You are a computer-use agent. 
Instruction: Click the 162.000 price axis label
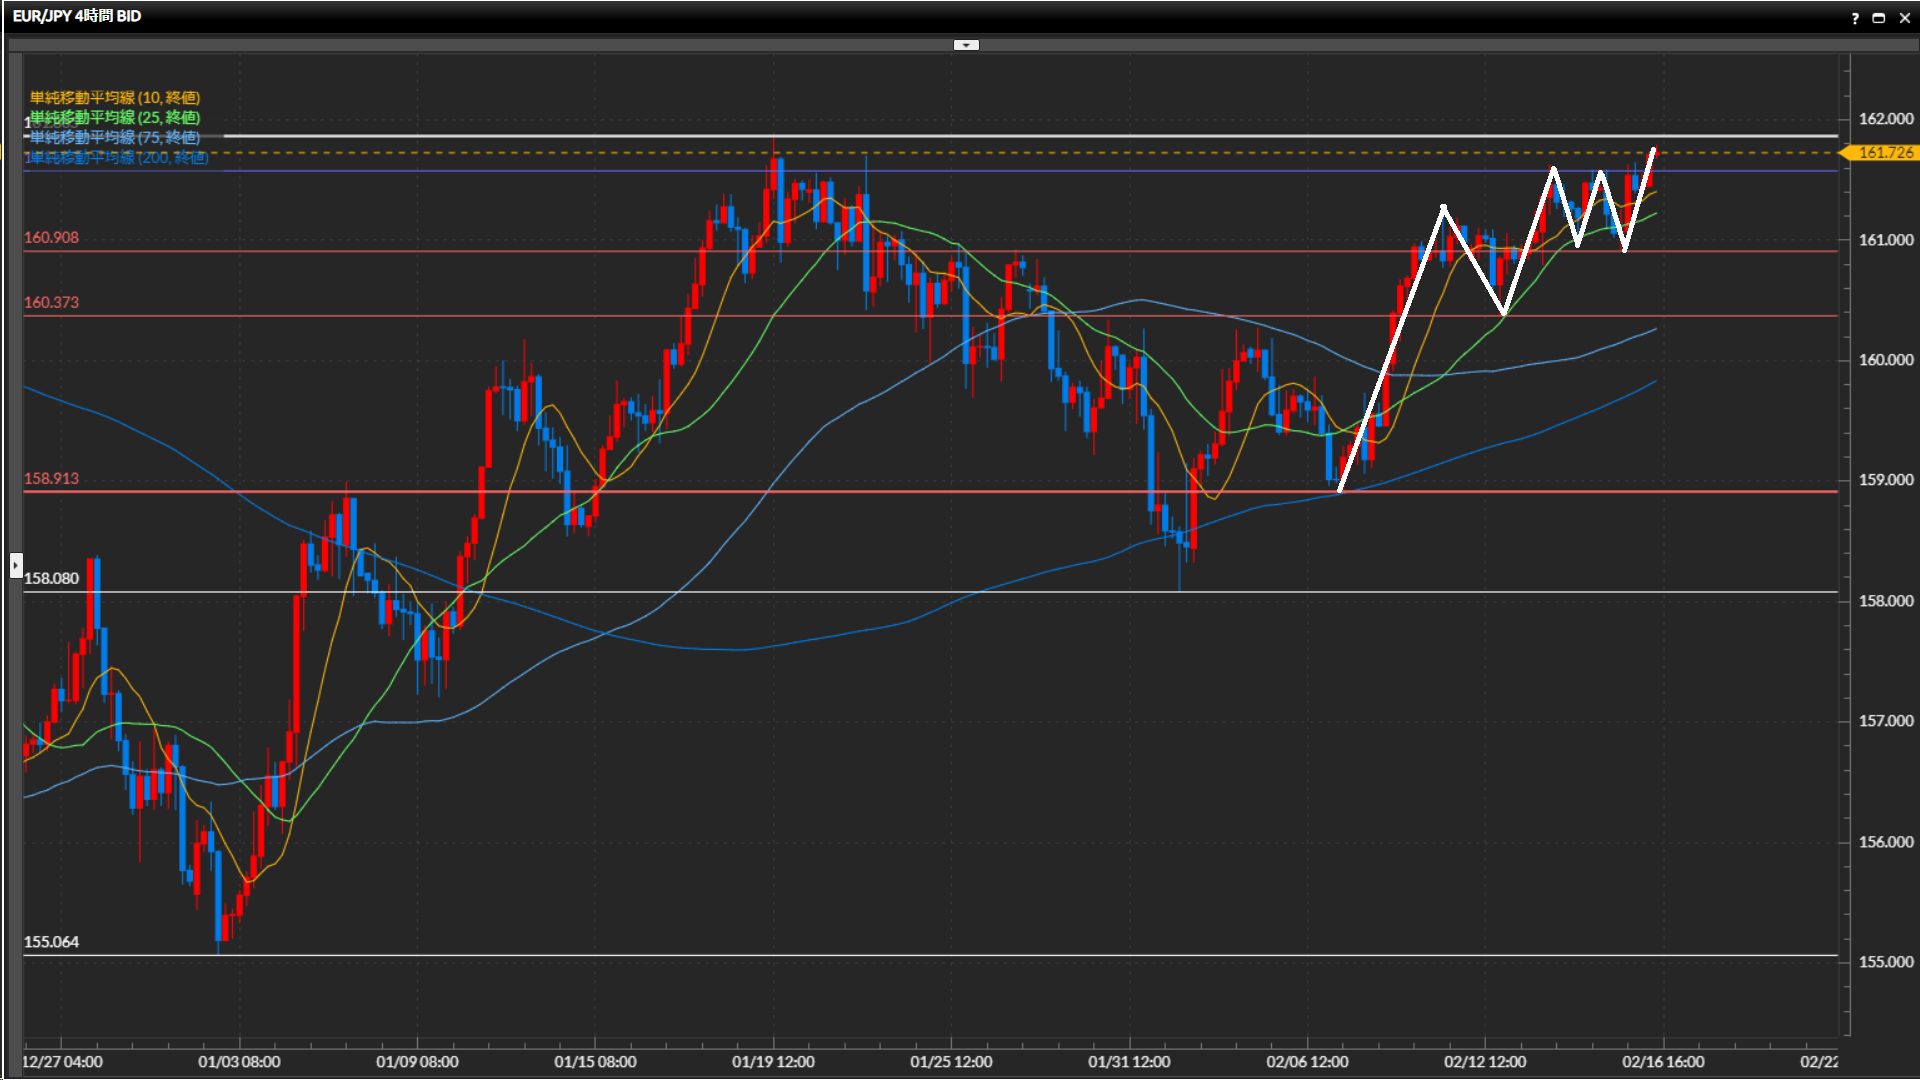tap(1885, 119)
